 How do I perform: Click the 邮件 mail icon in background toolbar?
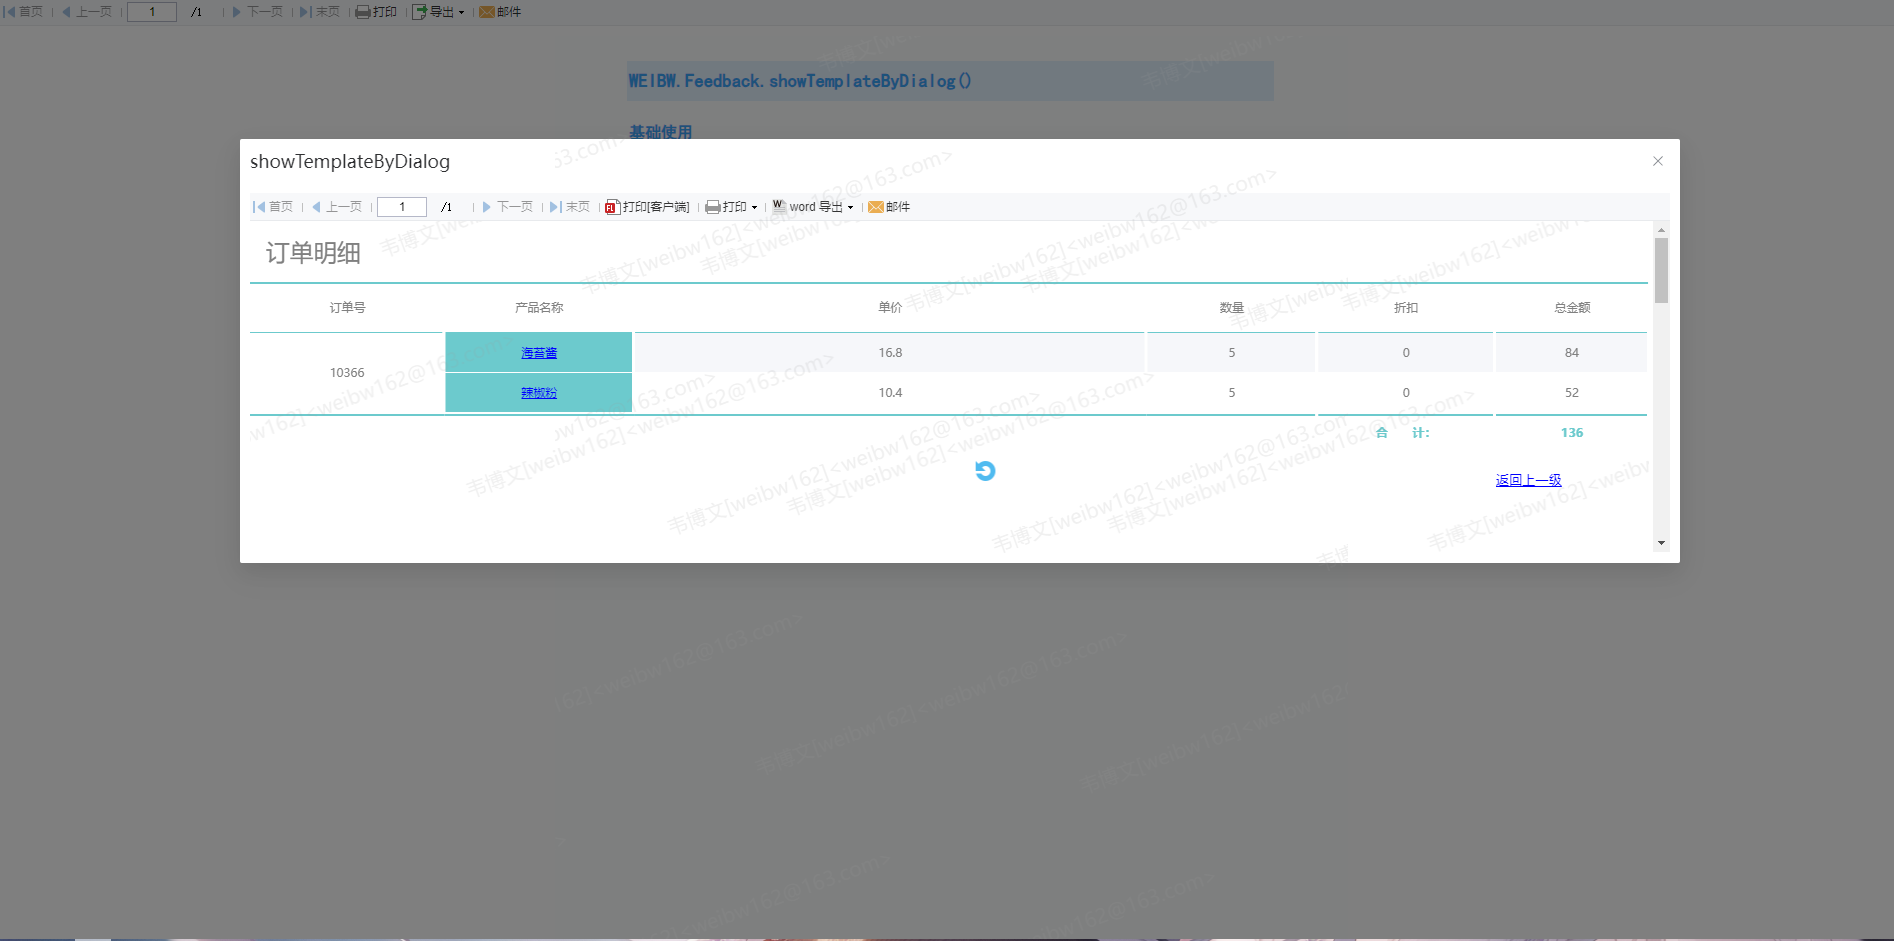(x=487, y=12)
